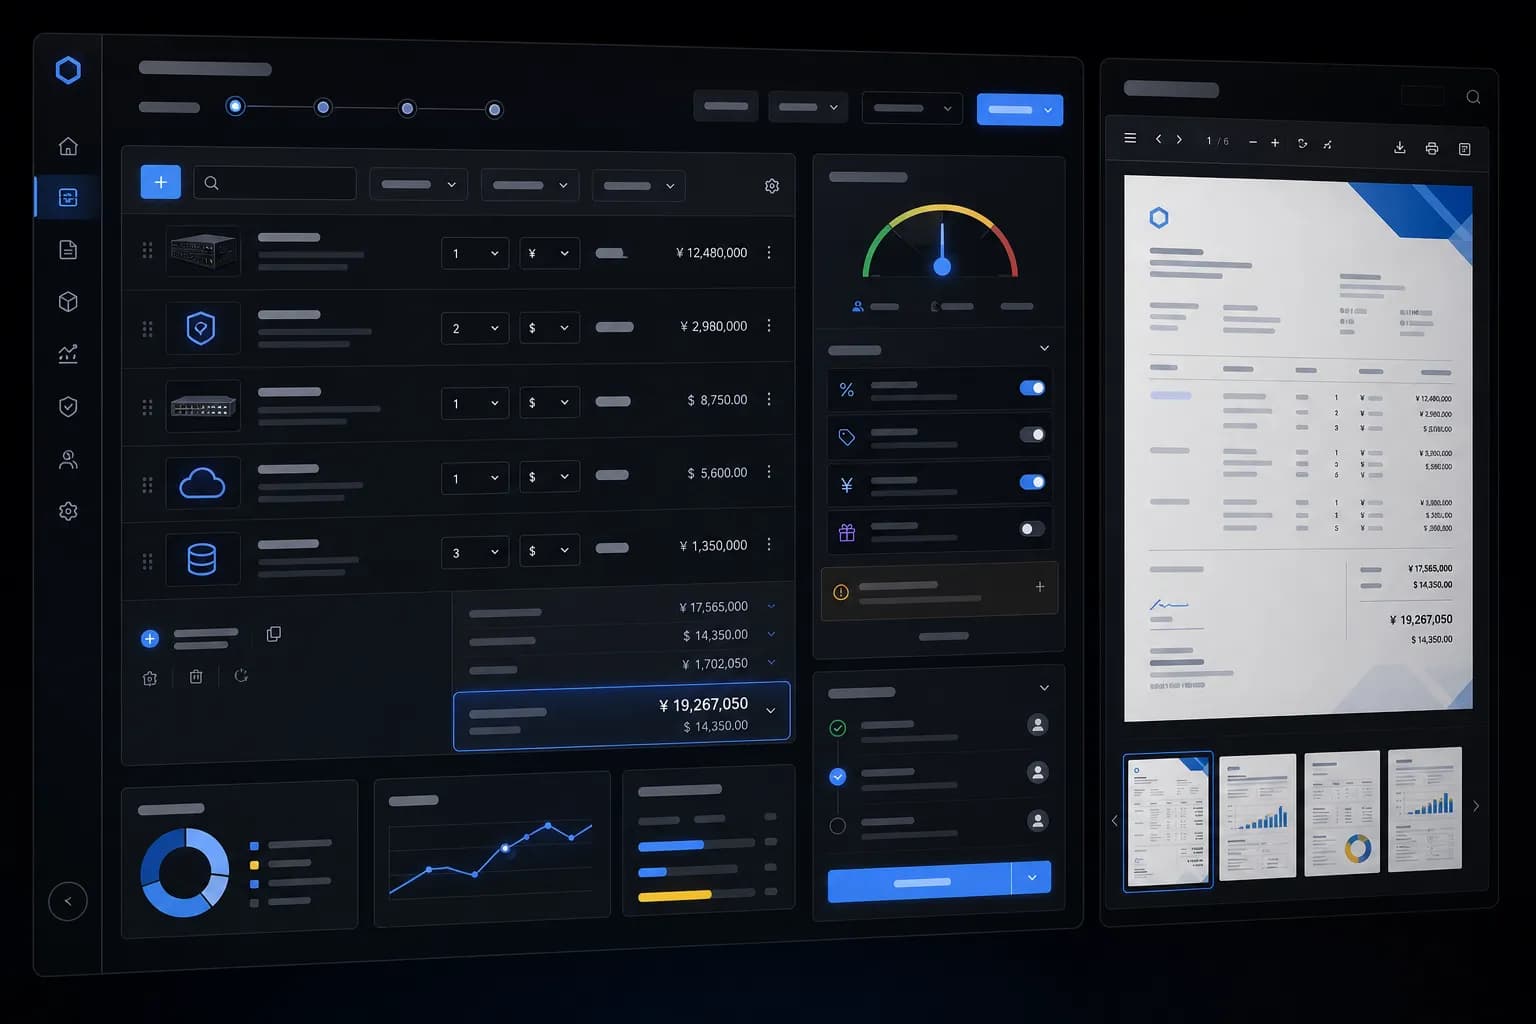Viewport: 1536px width, 1024px height.
Task: Click the trash delete icon below list
Action: tap(196, 677)
